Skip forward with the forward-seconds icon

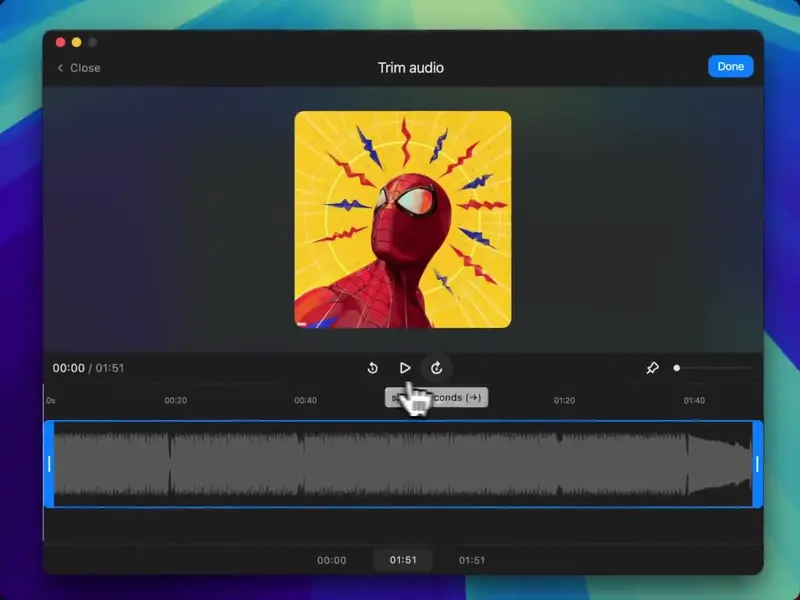click(x=436, y=368)
